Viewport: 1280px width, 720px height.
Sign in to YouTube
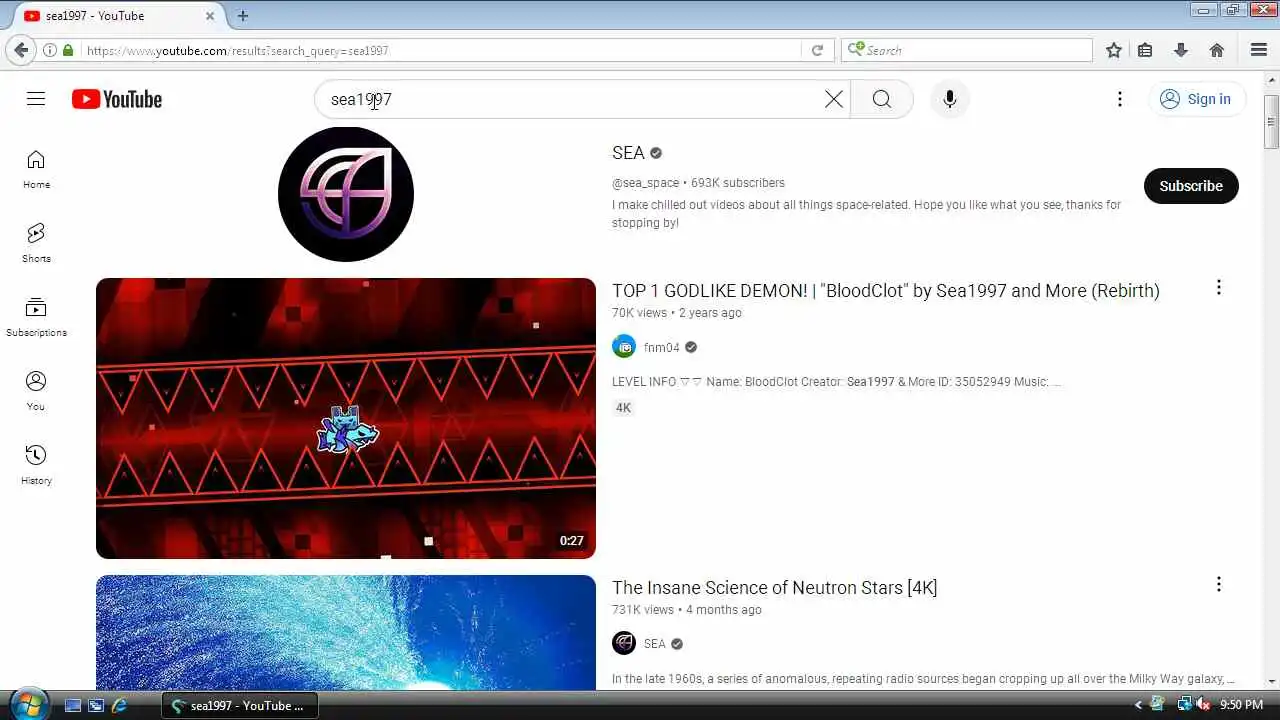click(1196, 99)
